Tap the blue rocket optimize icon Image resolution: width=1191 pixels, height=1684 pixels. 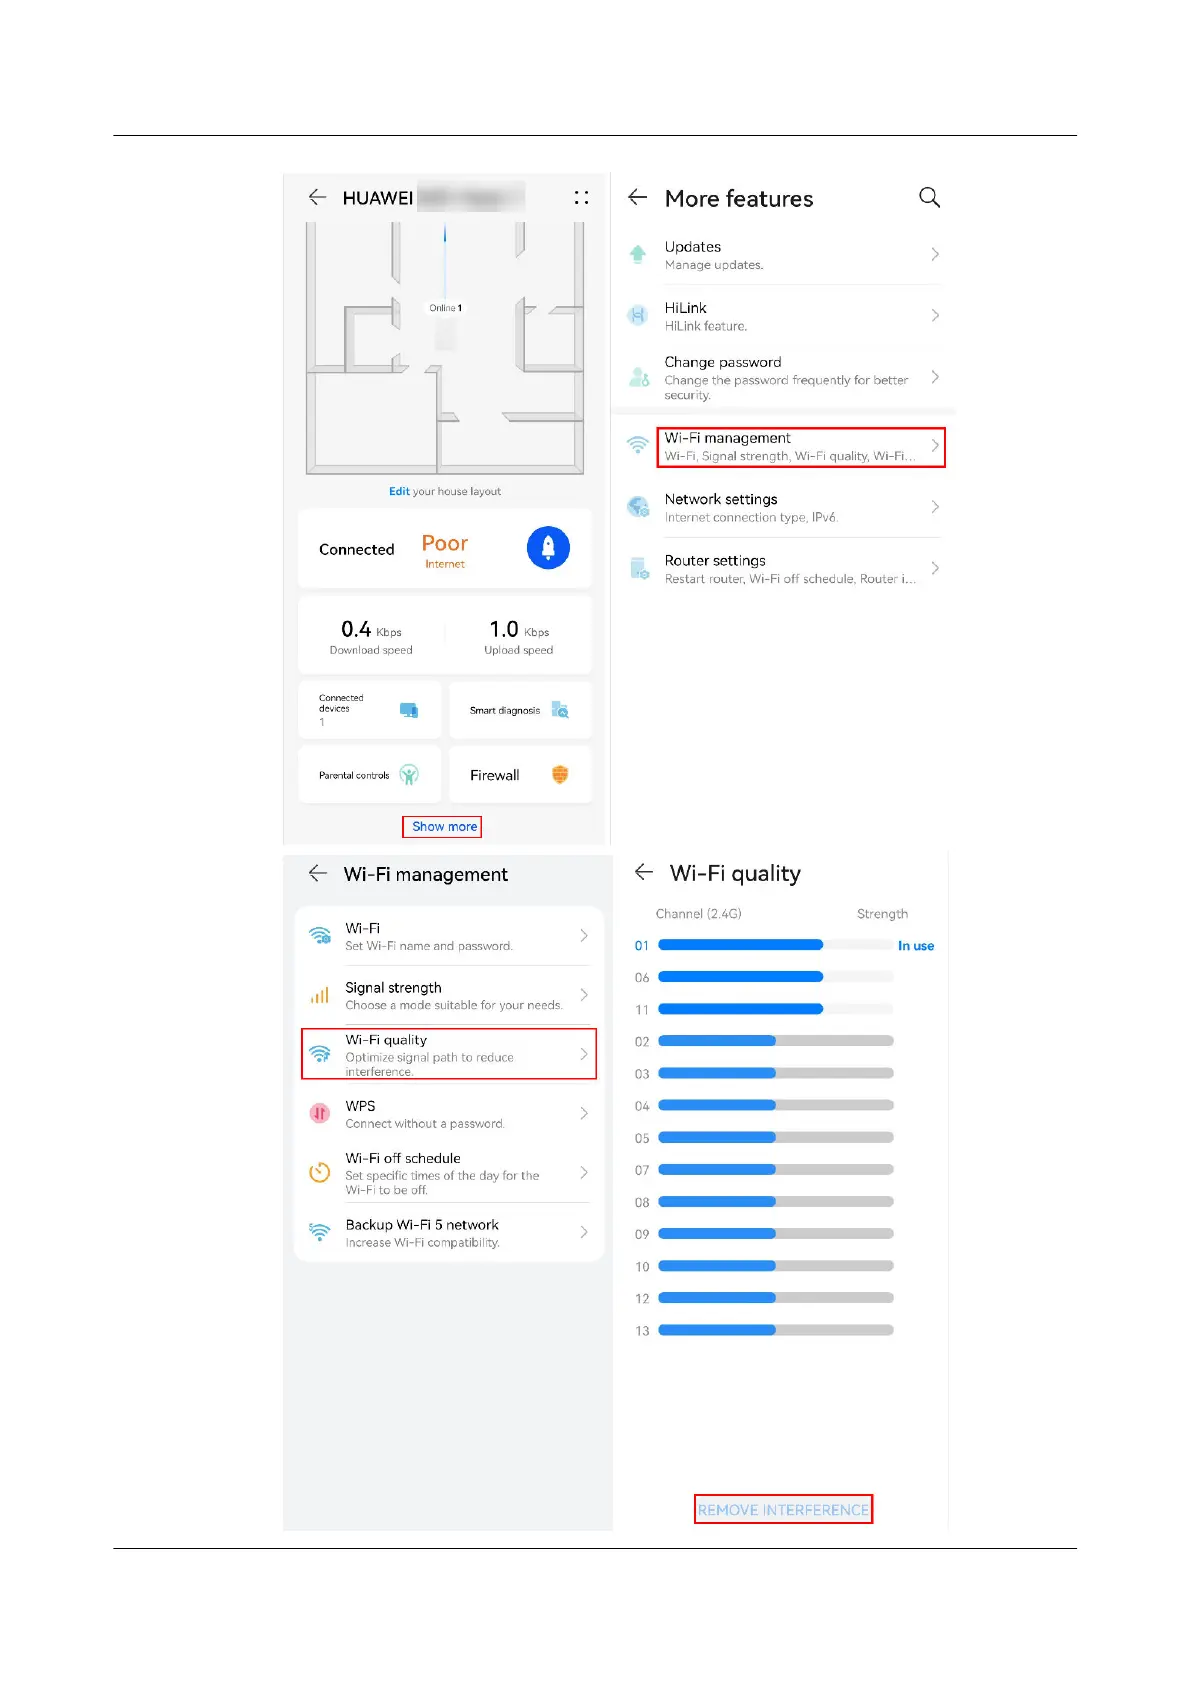click(548, 547)
